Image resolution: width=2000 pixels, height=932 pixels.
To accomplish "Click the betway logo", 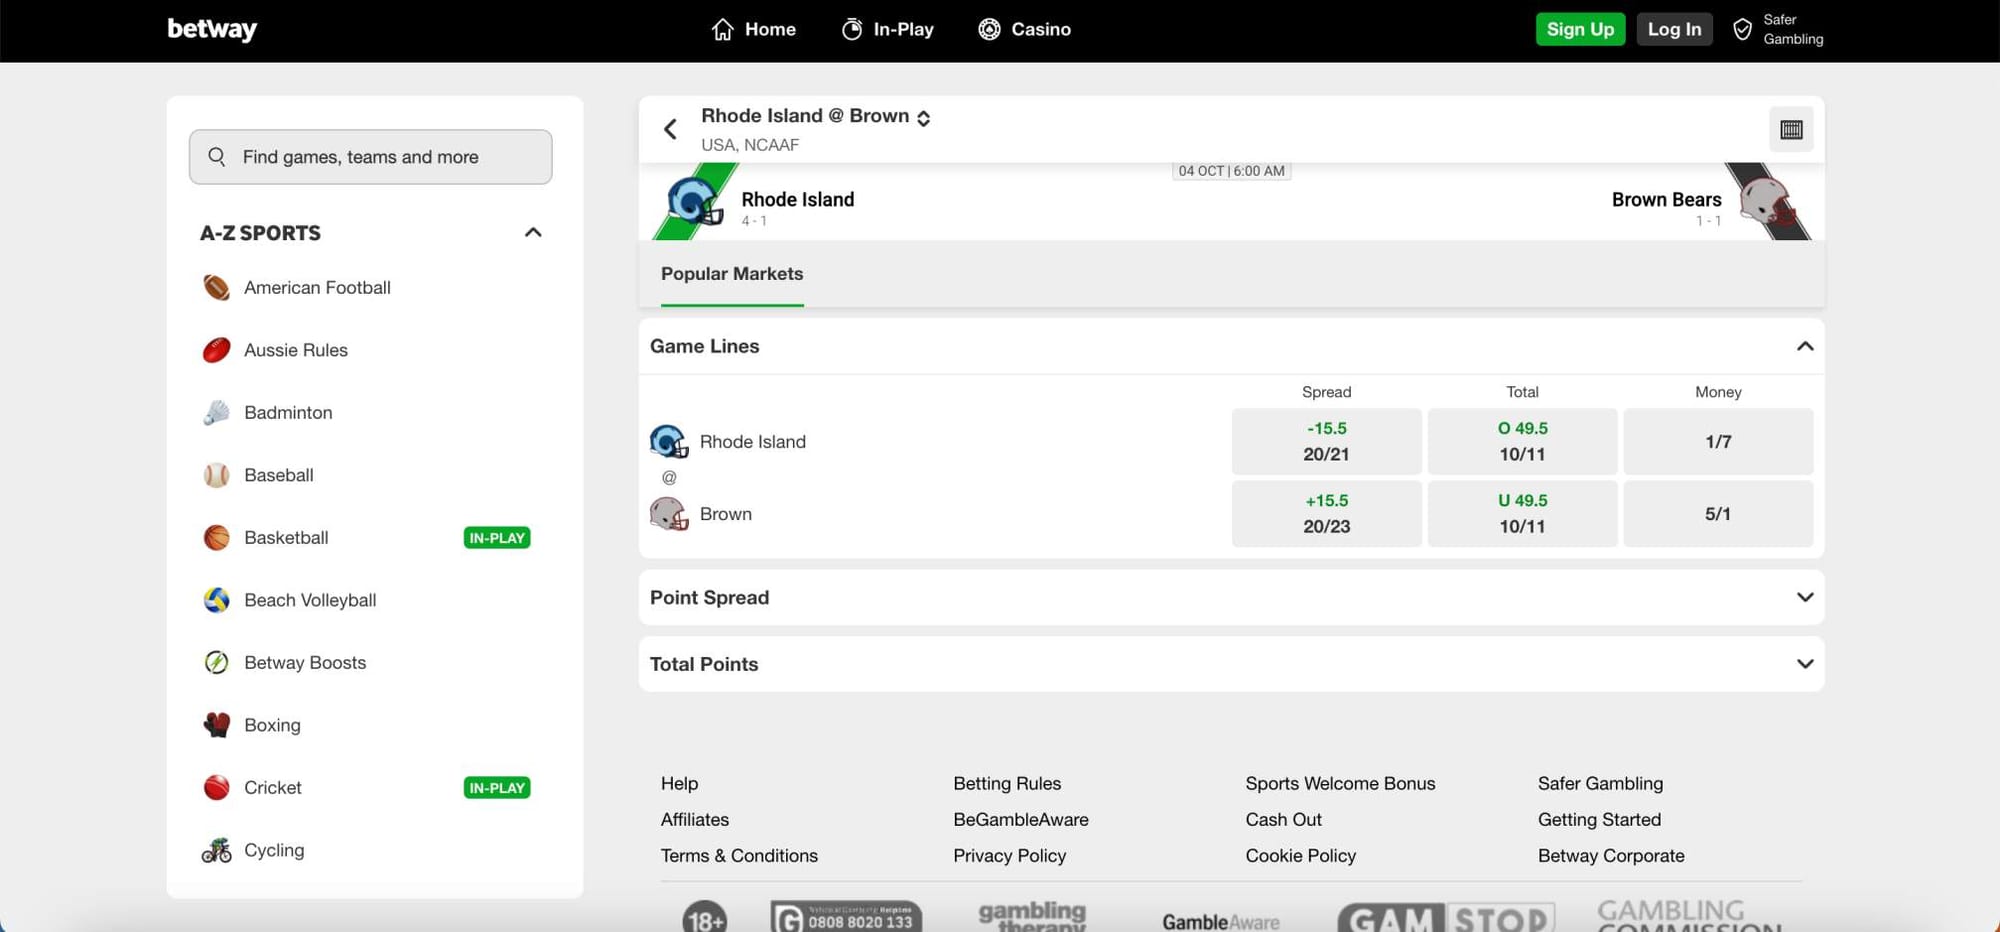I will pyautogui.click(x=212, y=30).
